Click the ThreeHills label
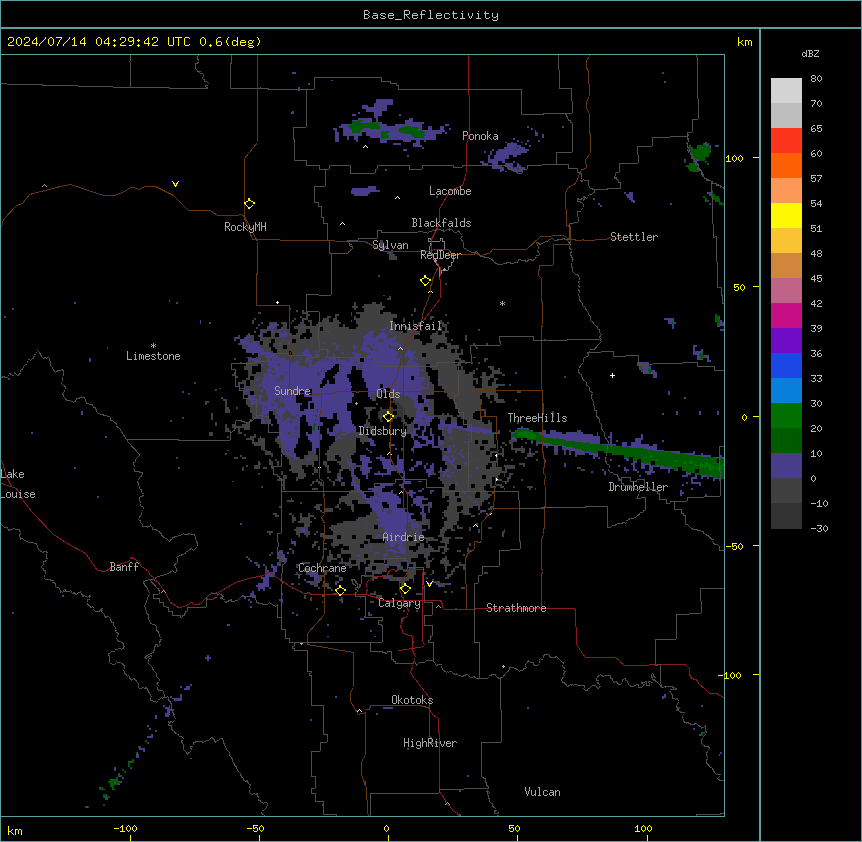This screenshot has height=842, width=862. click(537, 418)
